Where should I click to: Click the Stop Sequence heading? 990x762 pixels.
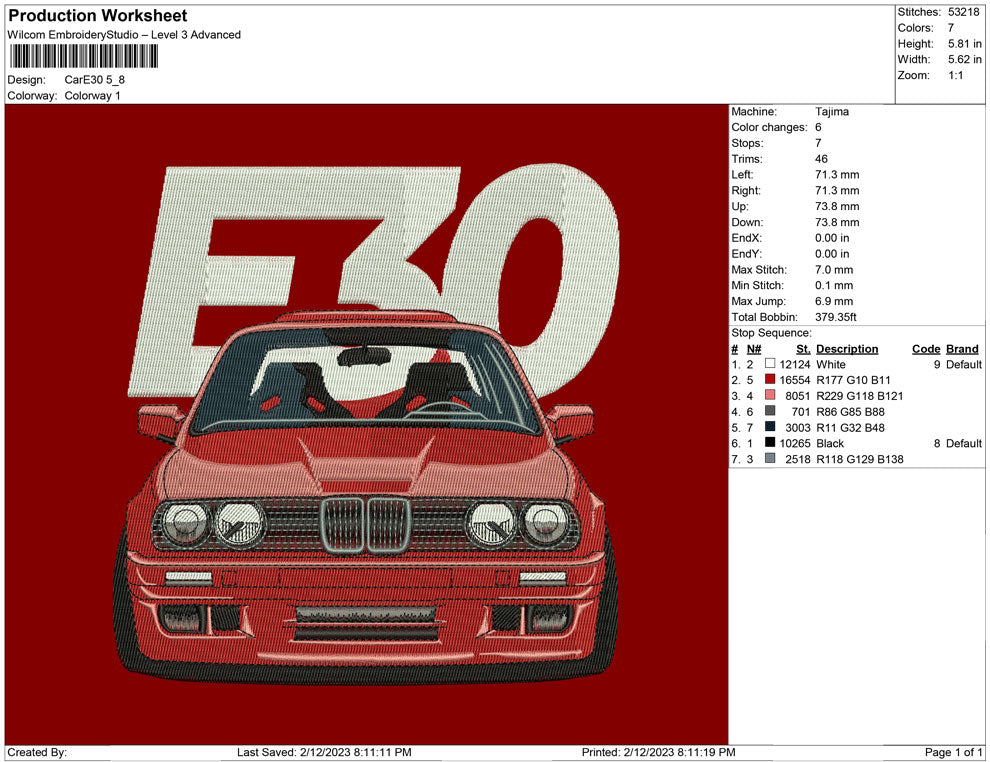point(771,333)
